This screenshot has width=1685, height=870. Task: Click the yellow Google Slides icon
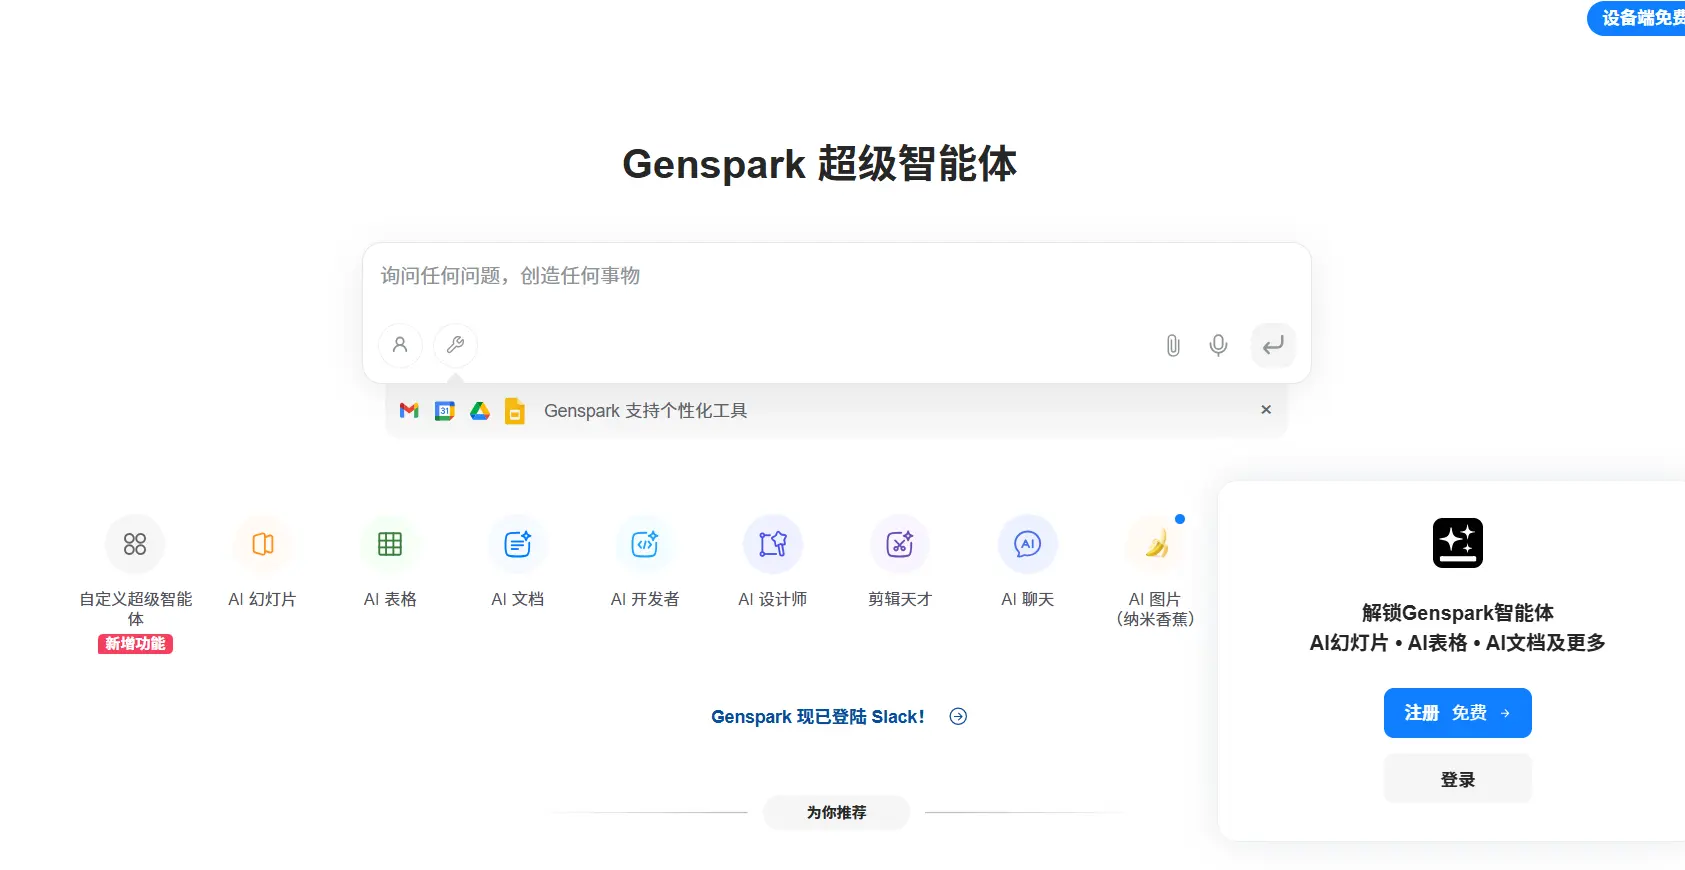click(515, 411)
